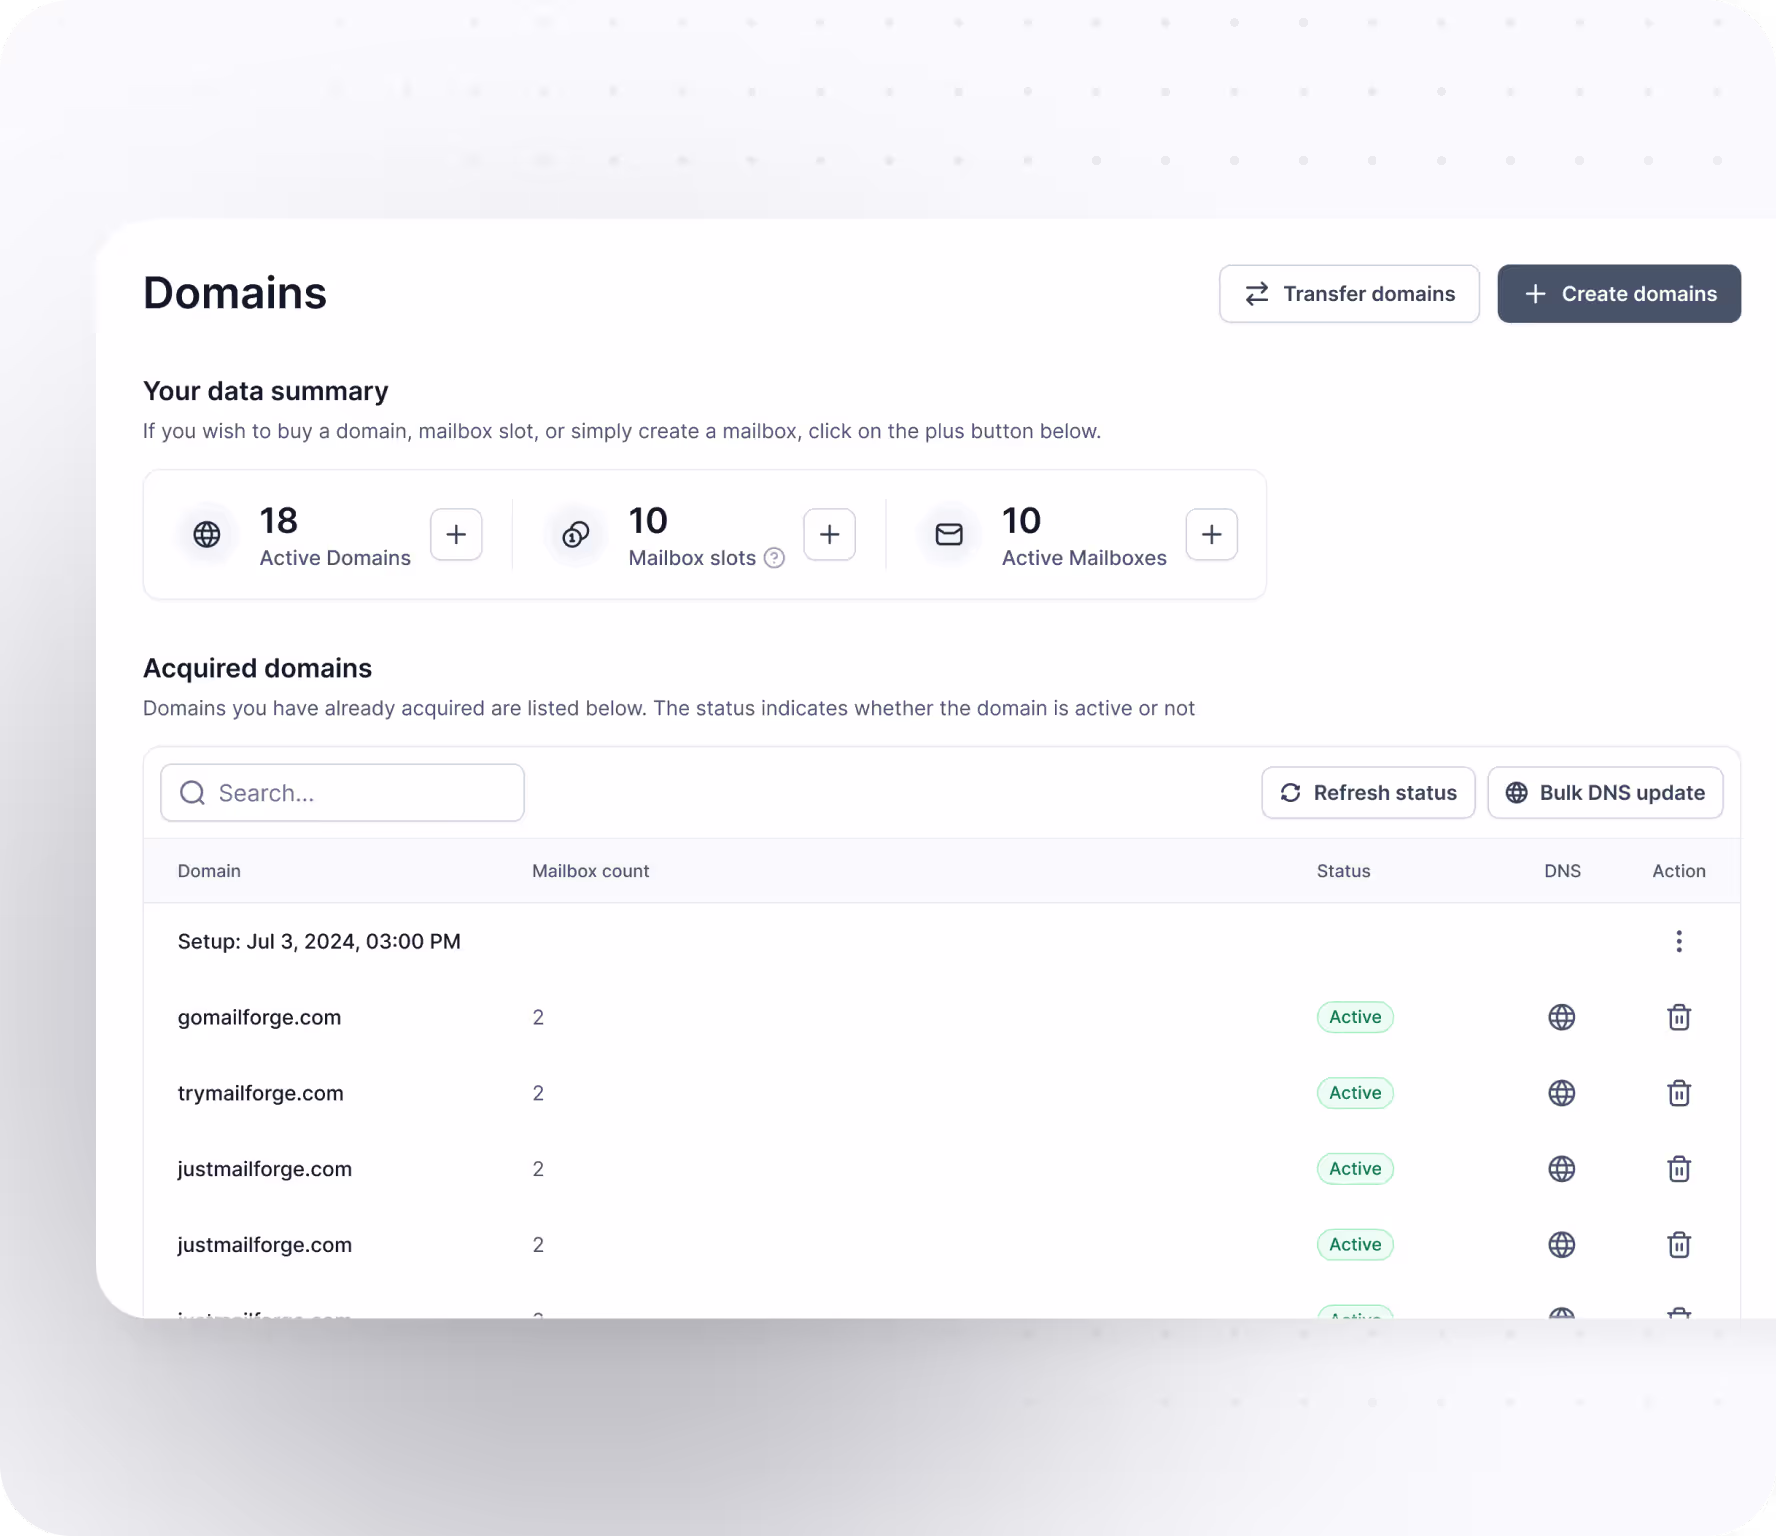Delete the trymailforge.com domain

tap(1678, 1093)
